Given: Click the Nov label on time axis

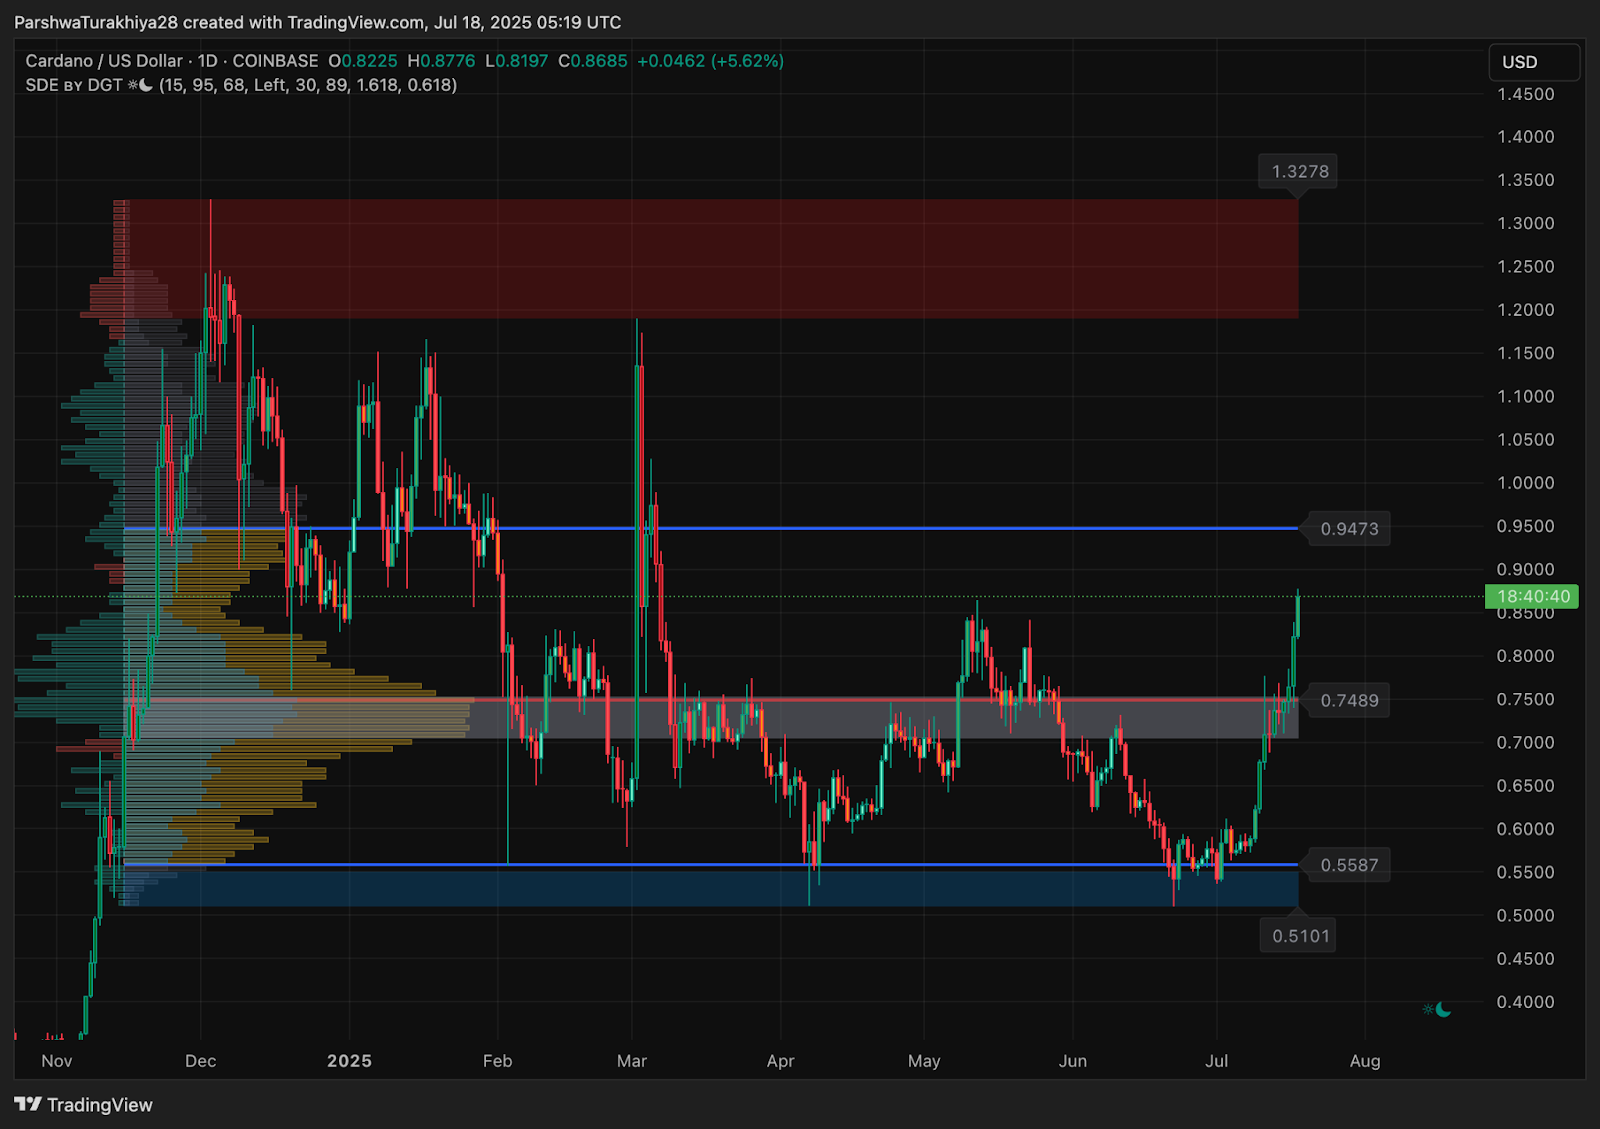Looking at the screenshot, I should click(57, 1061).
